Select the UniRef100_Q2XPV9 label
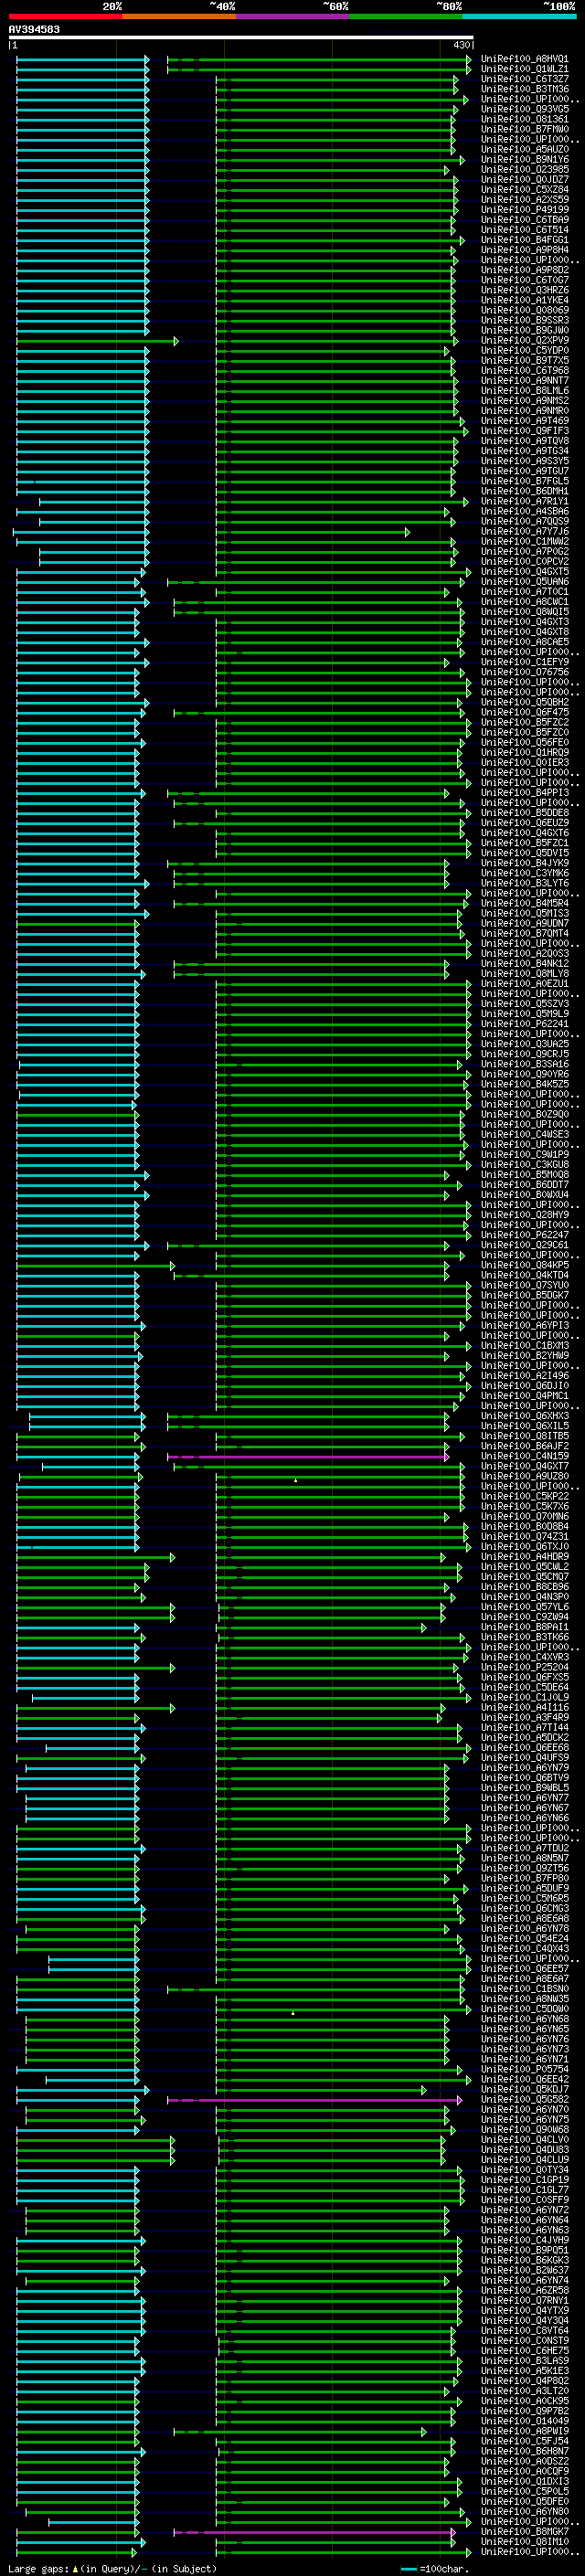This screenshot has height=2576, width=585. click(525, 340)
